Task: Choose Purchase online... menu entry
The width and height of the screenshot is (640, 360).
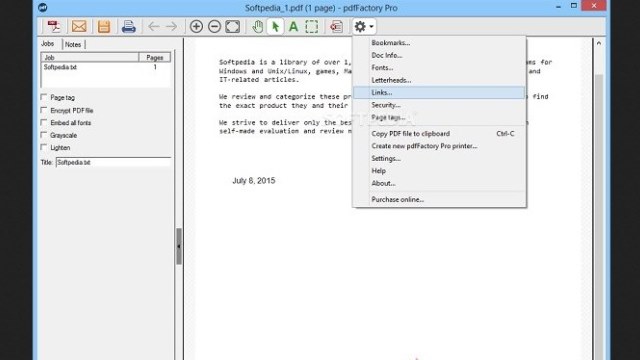Action: pyautogui.click(x=439, y=200)
